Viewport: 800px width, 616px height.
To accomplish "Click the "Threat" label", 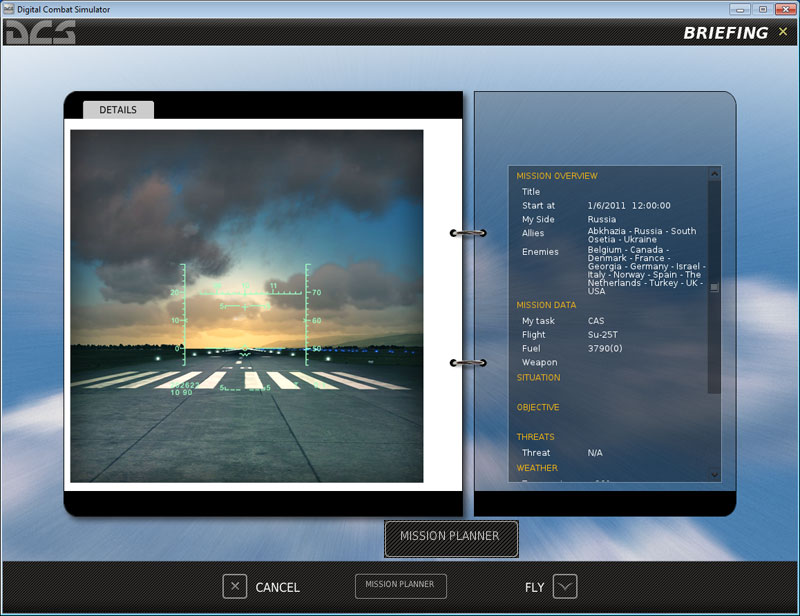I will pyautogui.click(x=536, y=453).
